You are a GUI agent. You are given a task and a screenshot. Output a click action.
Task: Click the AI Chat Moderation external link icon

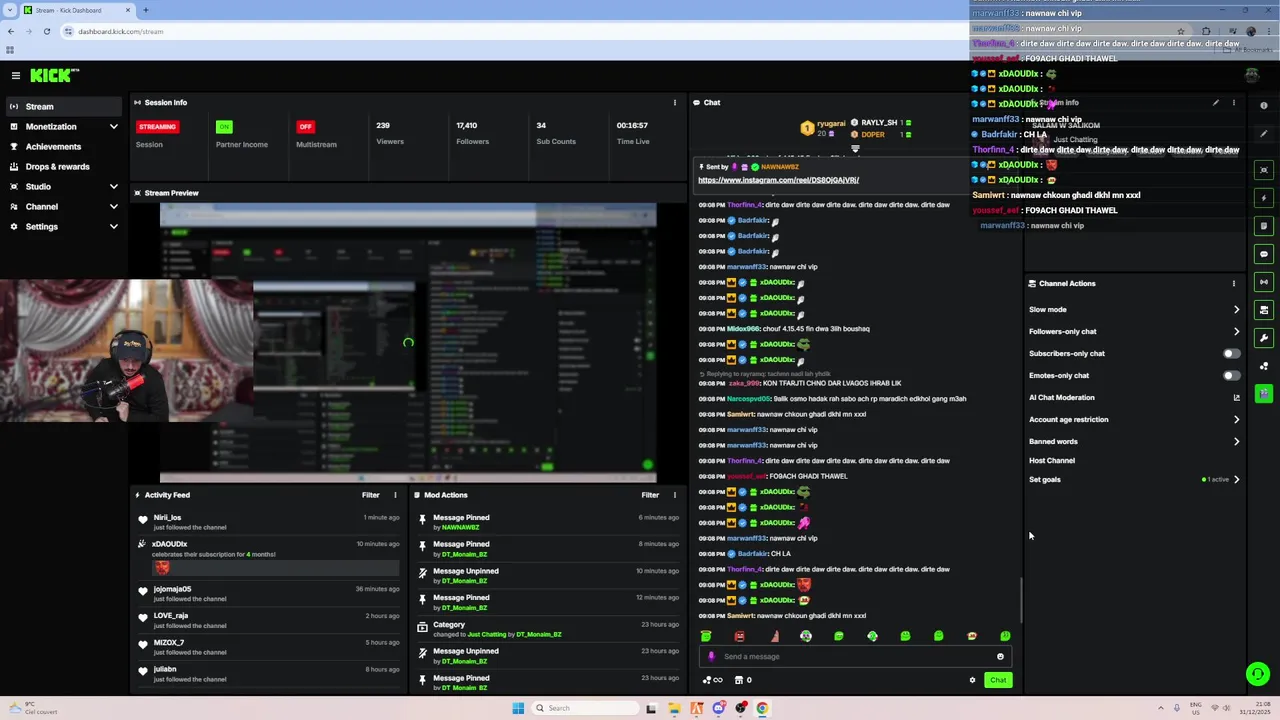pos(1236,398)
